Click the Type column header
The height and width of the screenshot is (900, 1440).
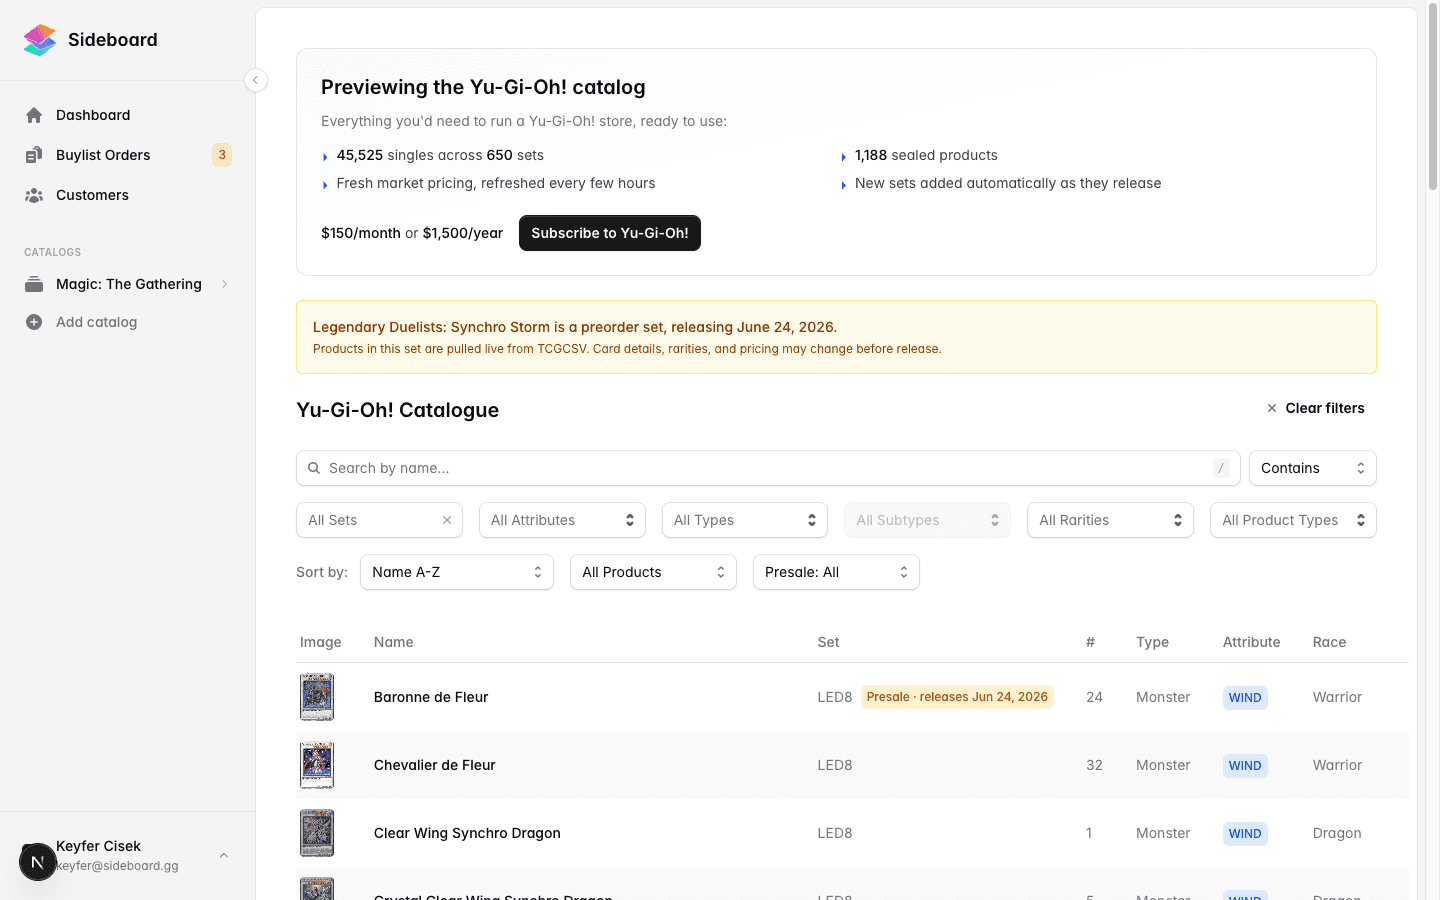[1152, 642]
